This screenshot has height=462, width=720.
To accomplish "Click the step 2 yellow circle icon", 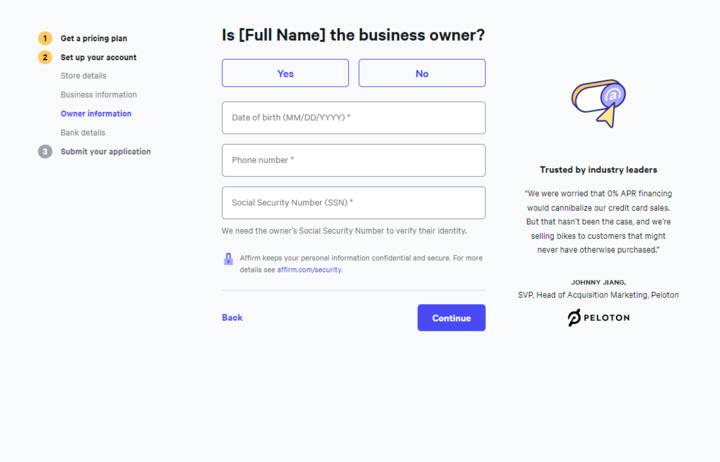I will [45, 57].
